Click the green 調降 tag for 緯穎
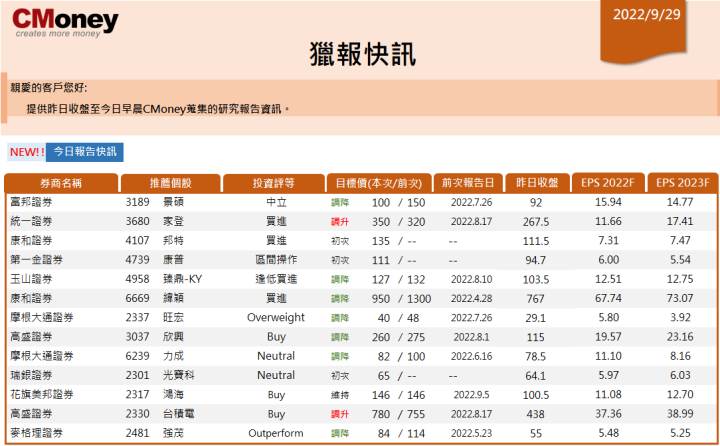This screenshot has width=720, height=446. (340, 299)
